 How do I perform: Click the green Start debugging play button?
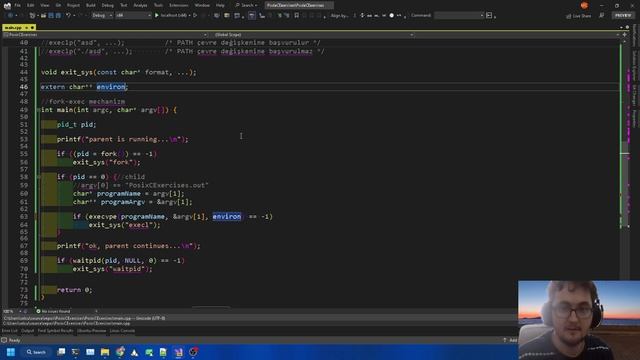[x=157, y=16]
